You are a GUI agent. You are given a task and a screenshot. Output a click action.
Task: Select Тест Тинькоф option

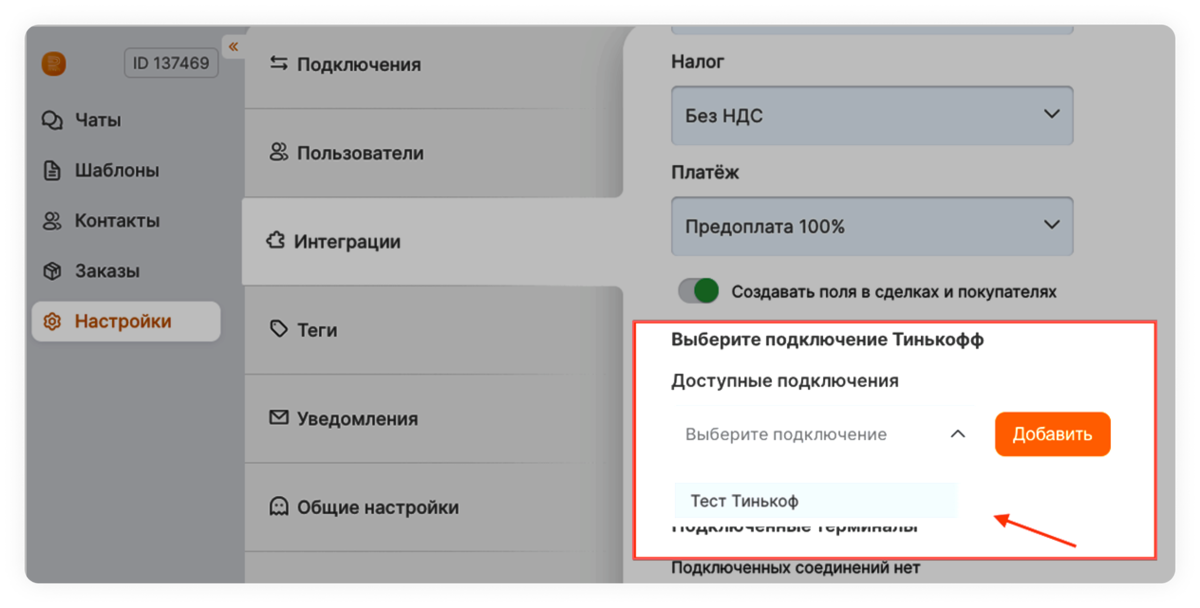click(x=815, y=501)
